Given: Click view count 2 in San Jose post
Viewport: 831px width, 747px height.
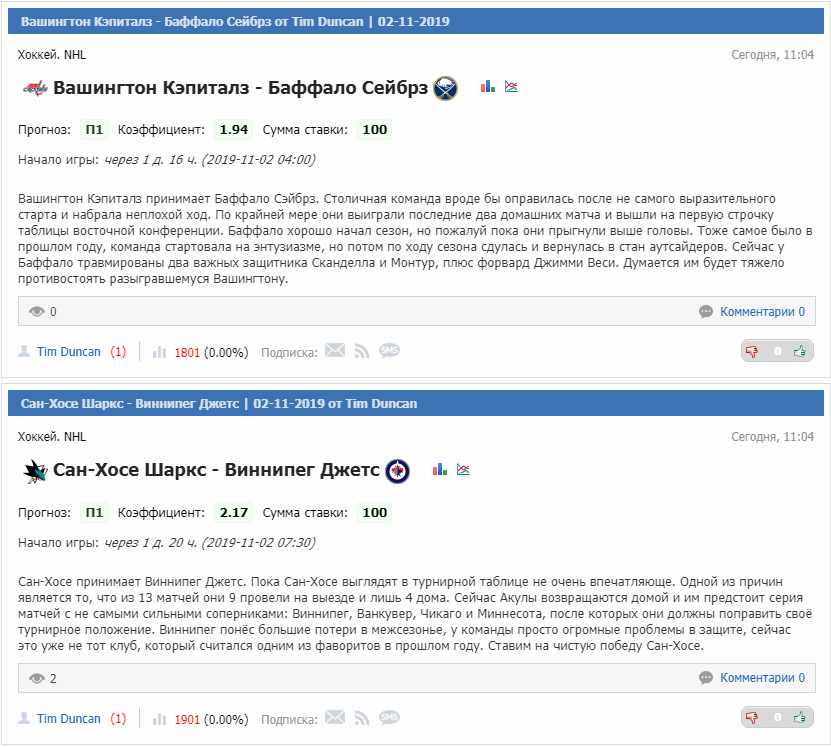Looking at the screenshot, I should (53, 679).
